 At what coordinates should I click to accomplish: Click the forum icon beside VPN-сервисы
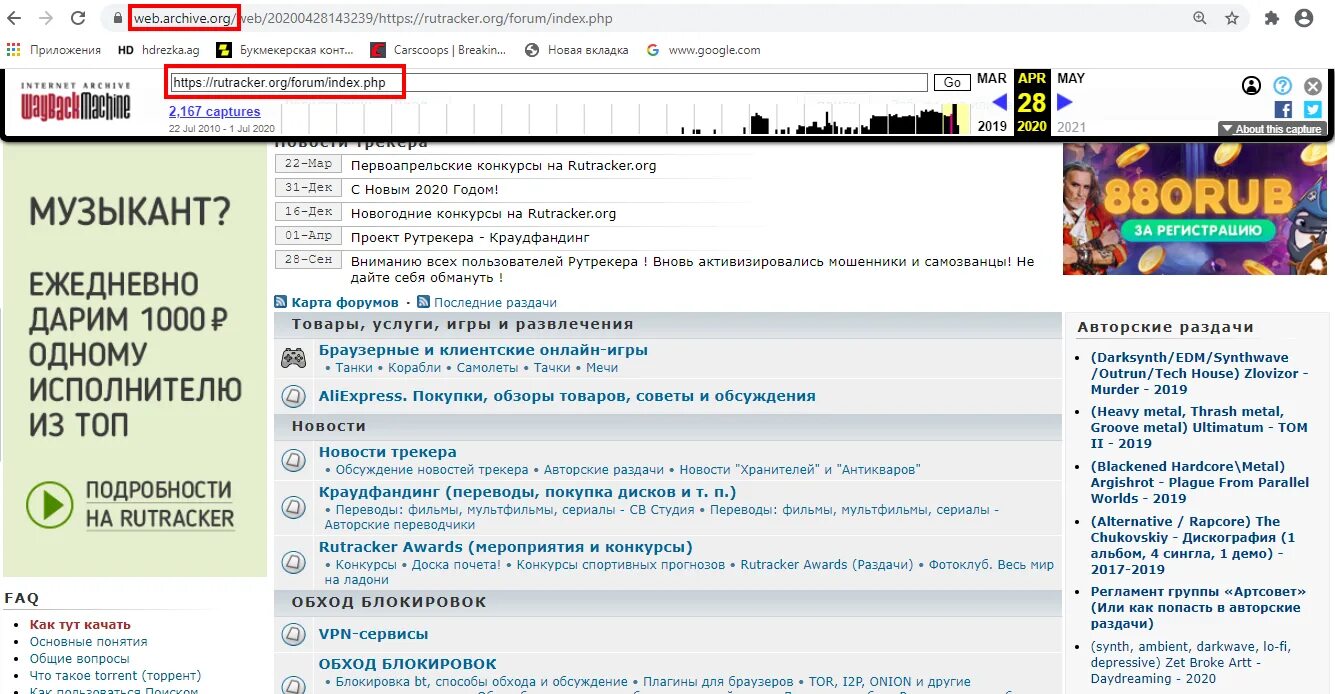pos(293,634)
